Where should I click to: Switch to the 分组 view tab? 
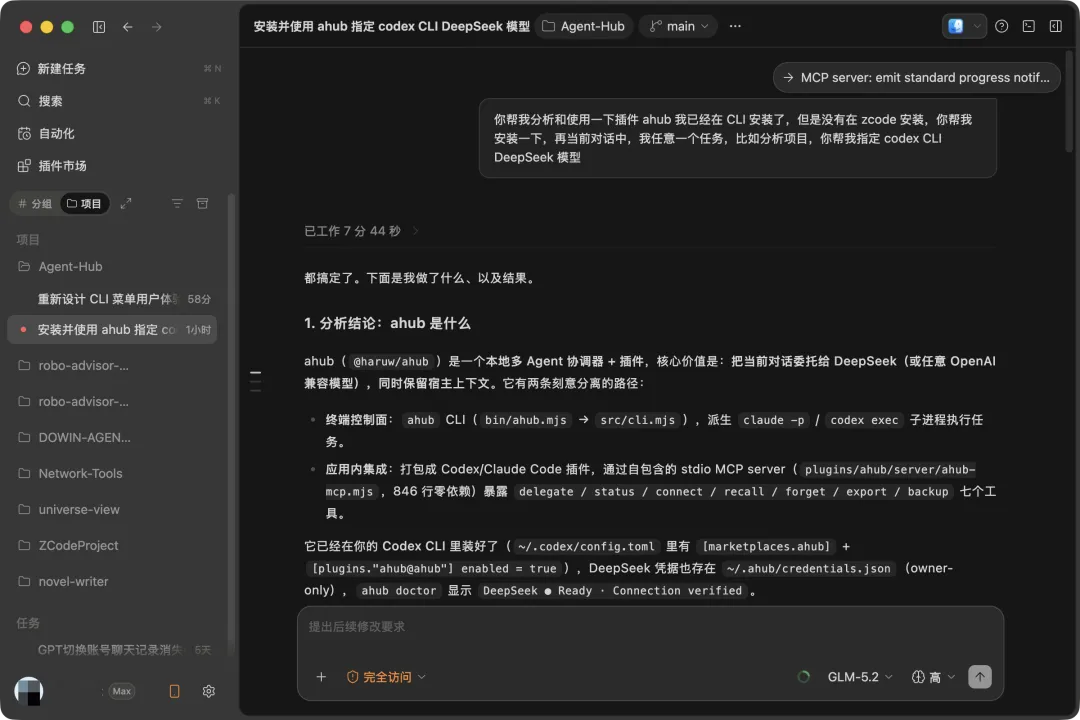tap(35, 203)
